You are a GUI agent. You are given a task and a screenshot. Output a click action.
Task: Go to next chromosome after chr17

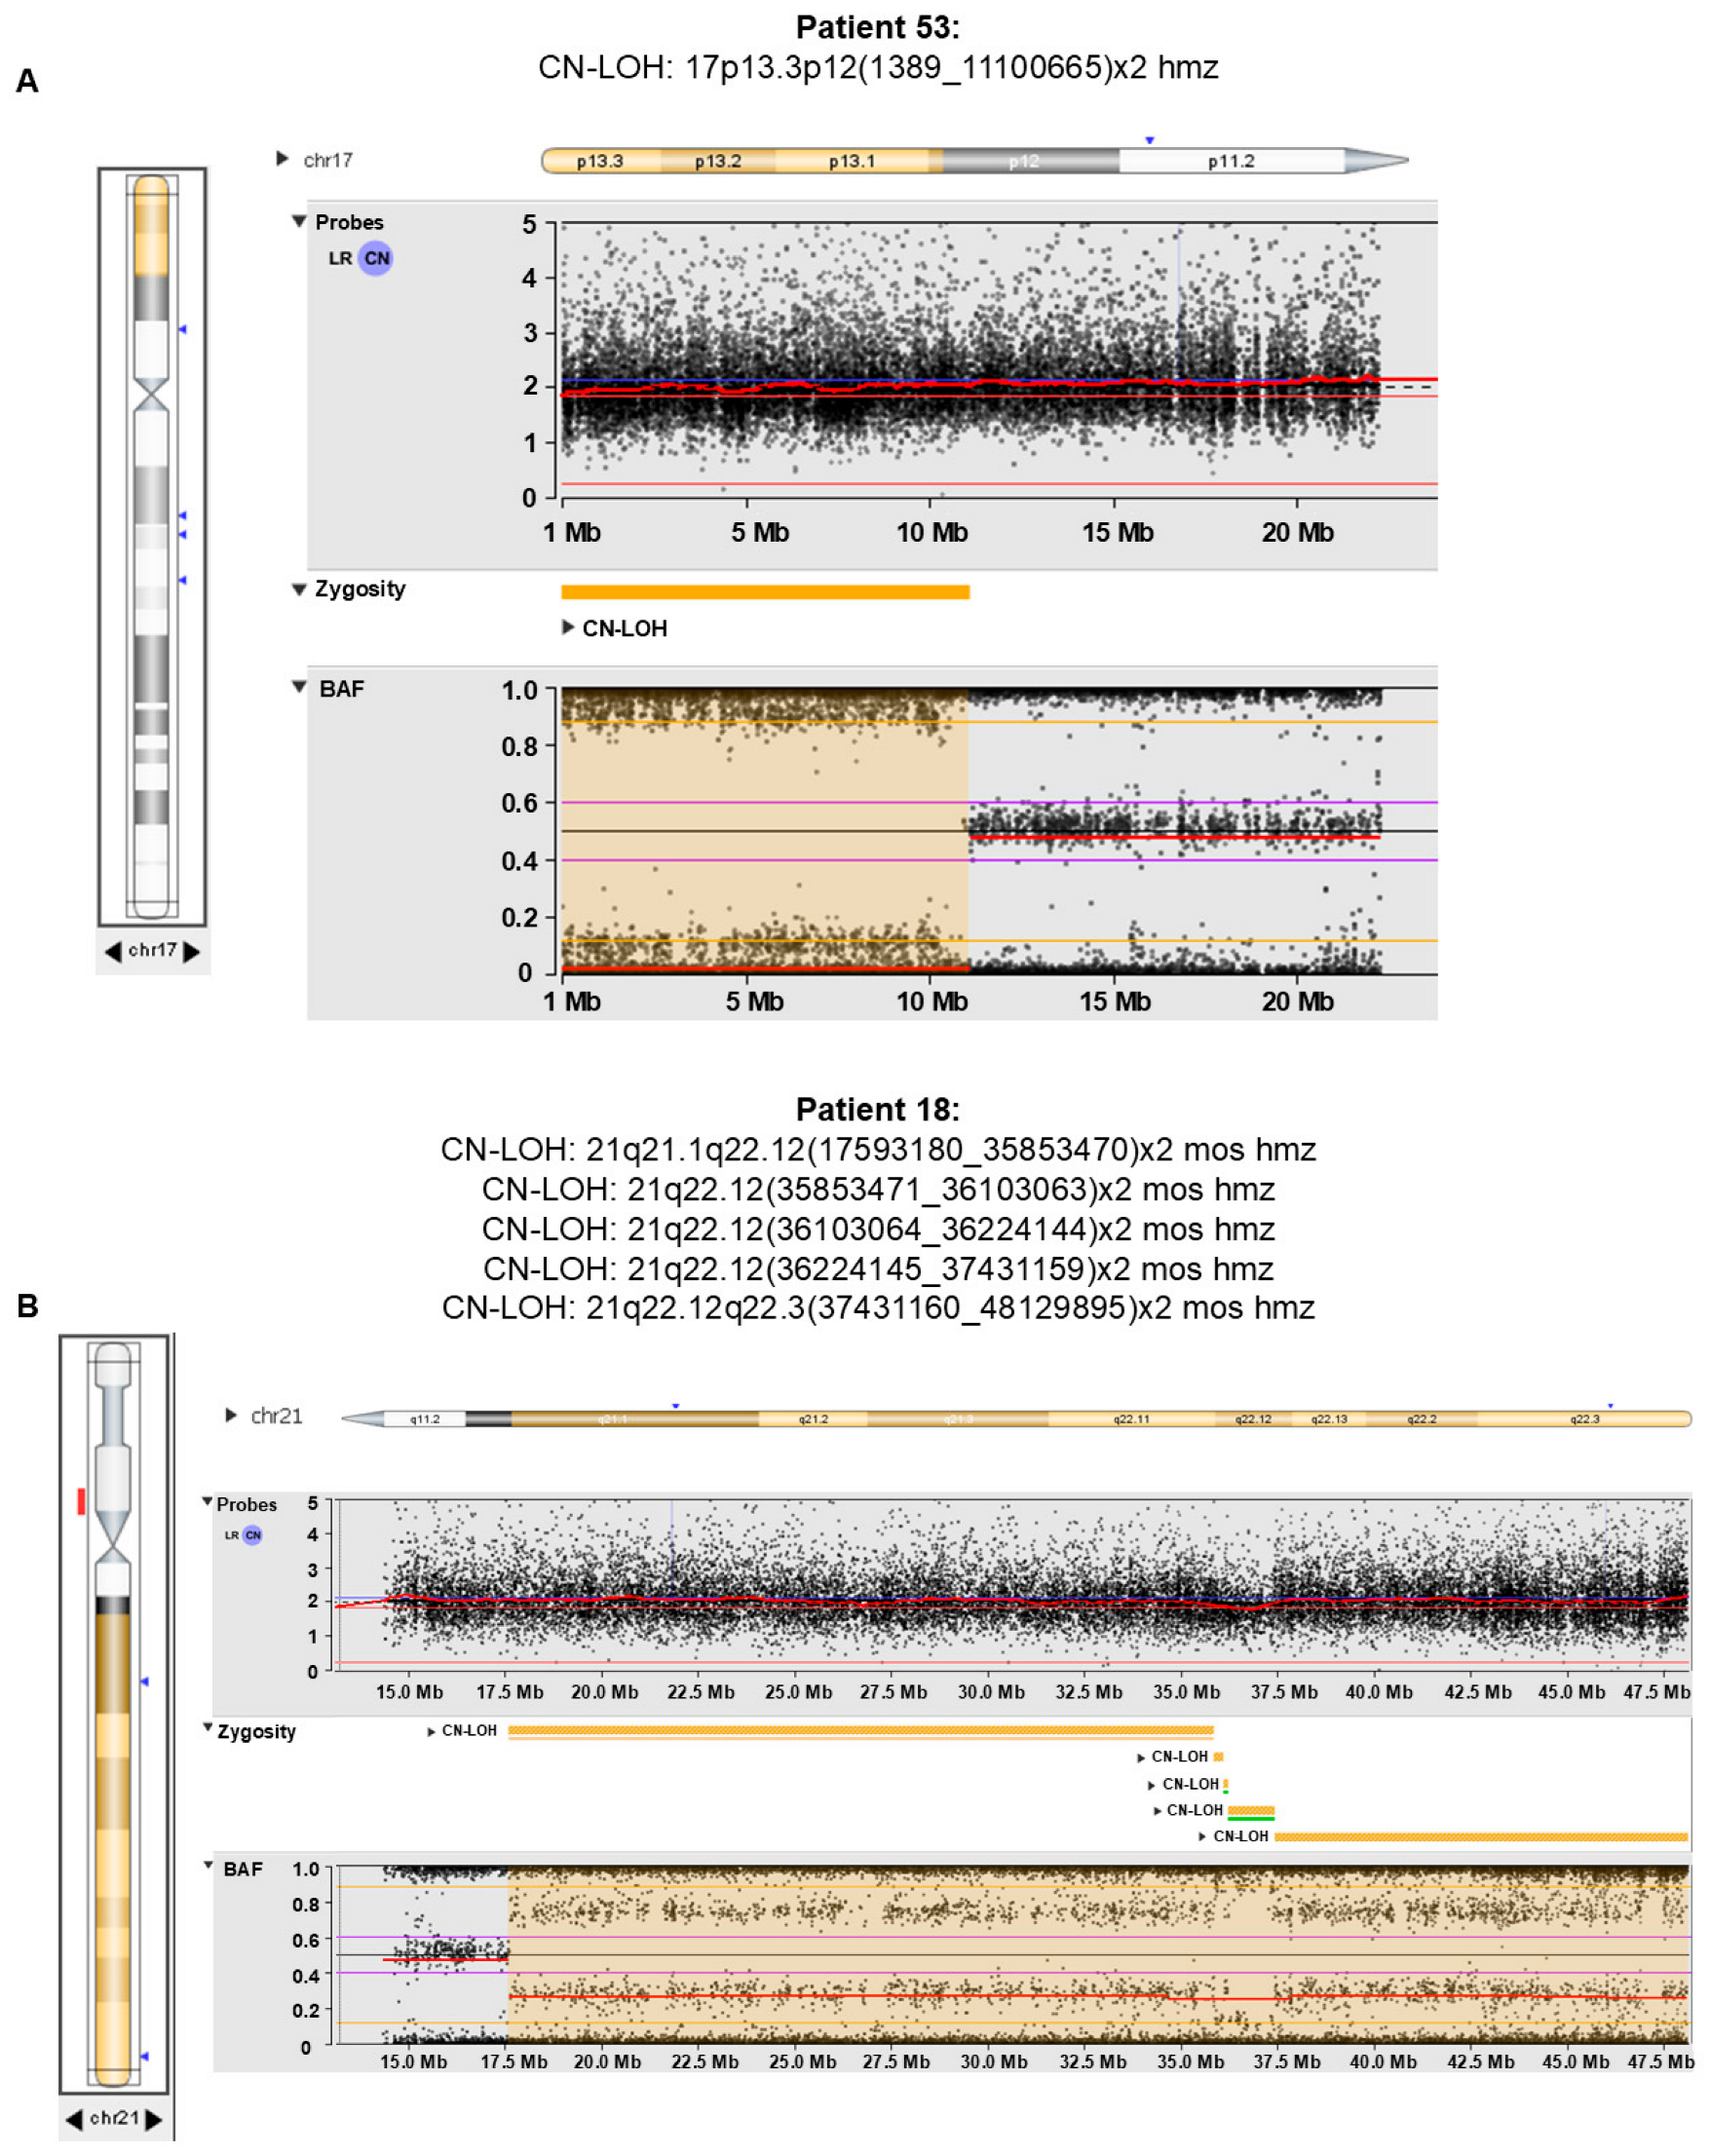point(191,951)
